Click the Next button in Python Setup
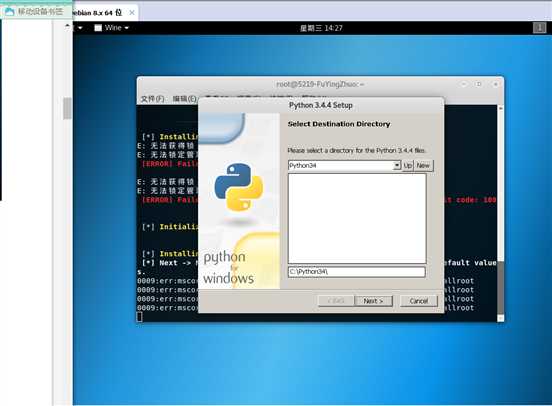 click(373, 301)
